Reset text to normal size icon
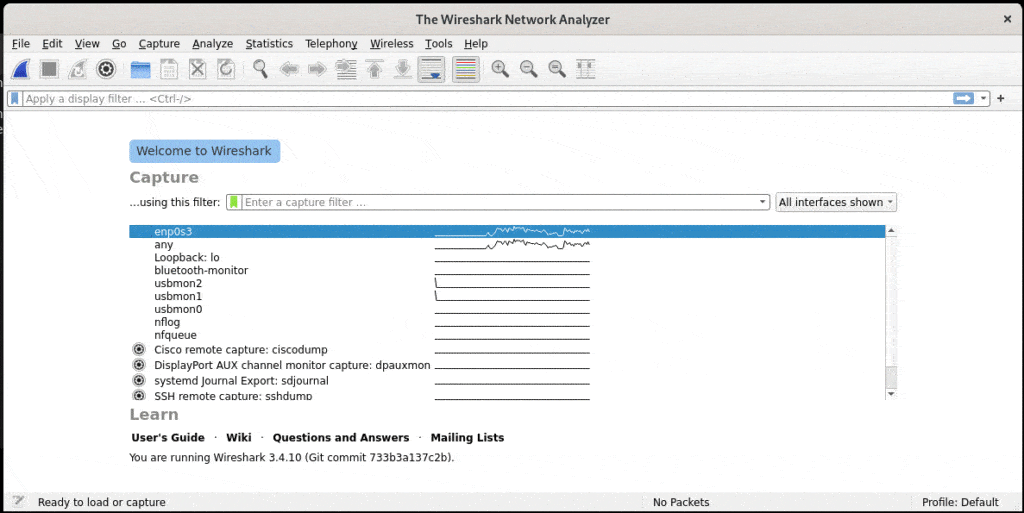The image size is (1024, 513). [557, 69]
